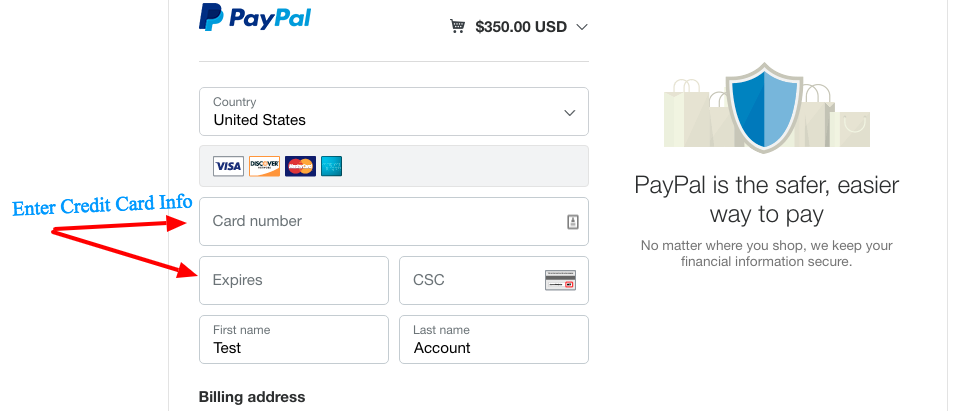Focus the Card number field
This screenshot has width=954, height=411.
(x=394, y=221)
